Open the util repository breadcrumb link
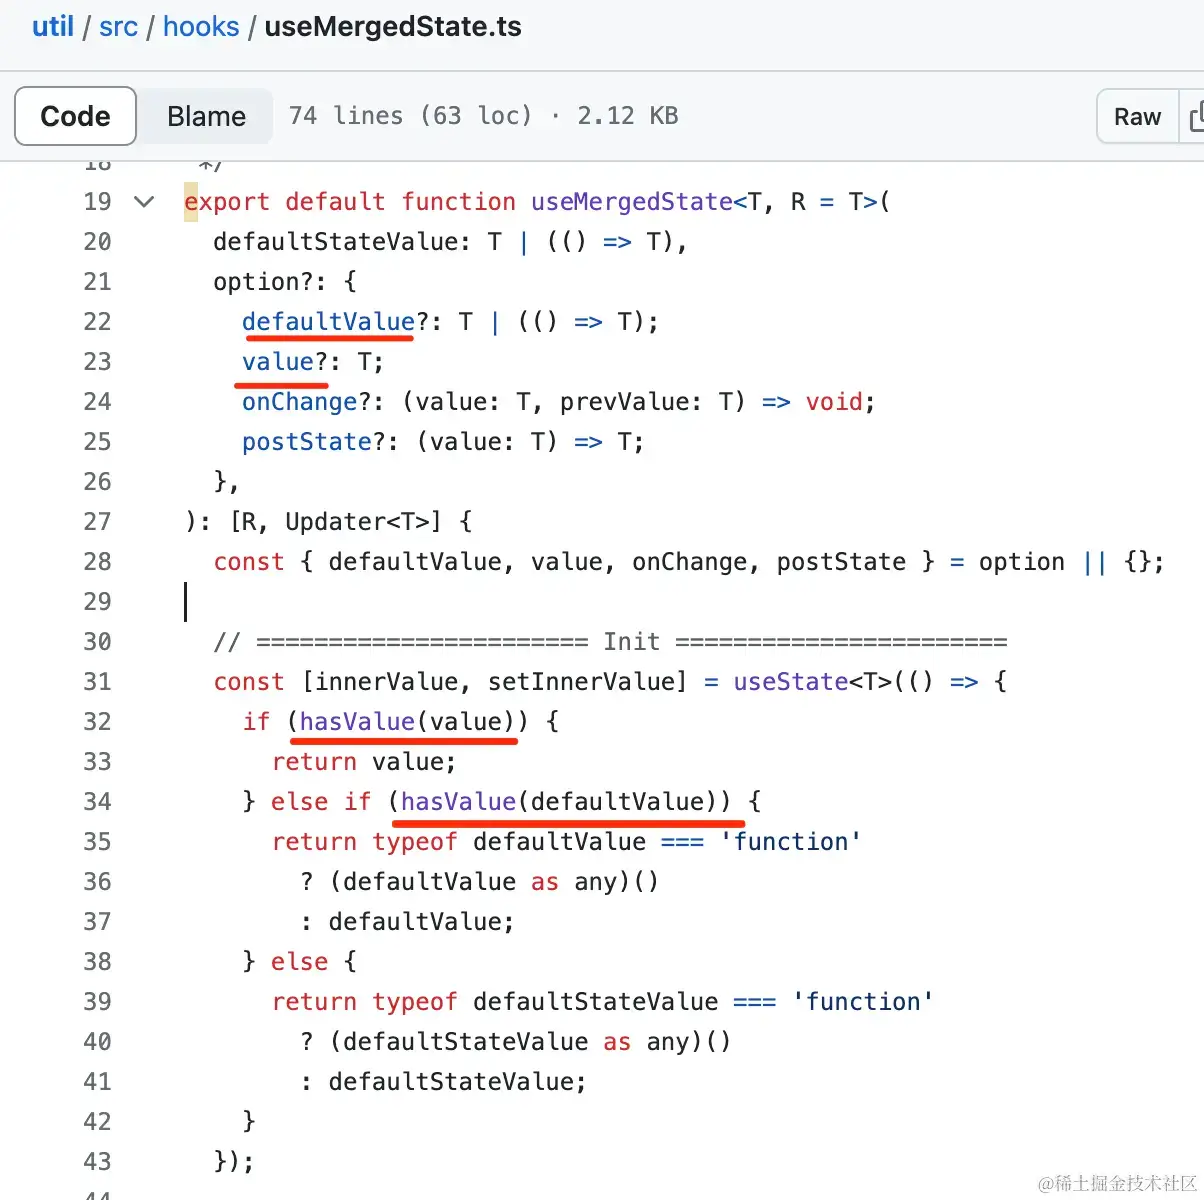The height and width of the screenshot is (1200, 1204). [x=53, y=26]
